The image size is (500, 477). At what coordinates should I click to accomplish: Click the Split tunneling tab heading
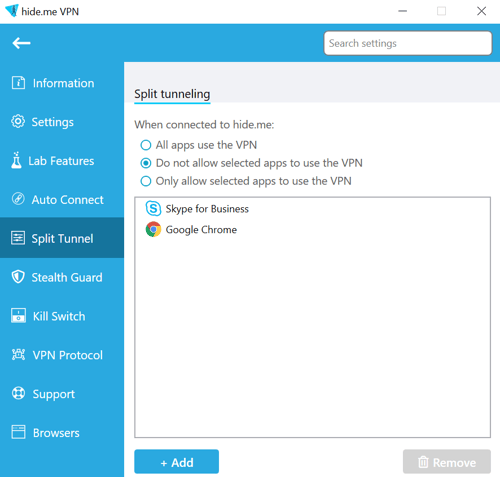(172, 94)
